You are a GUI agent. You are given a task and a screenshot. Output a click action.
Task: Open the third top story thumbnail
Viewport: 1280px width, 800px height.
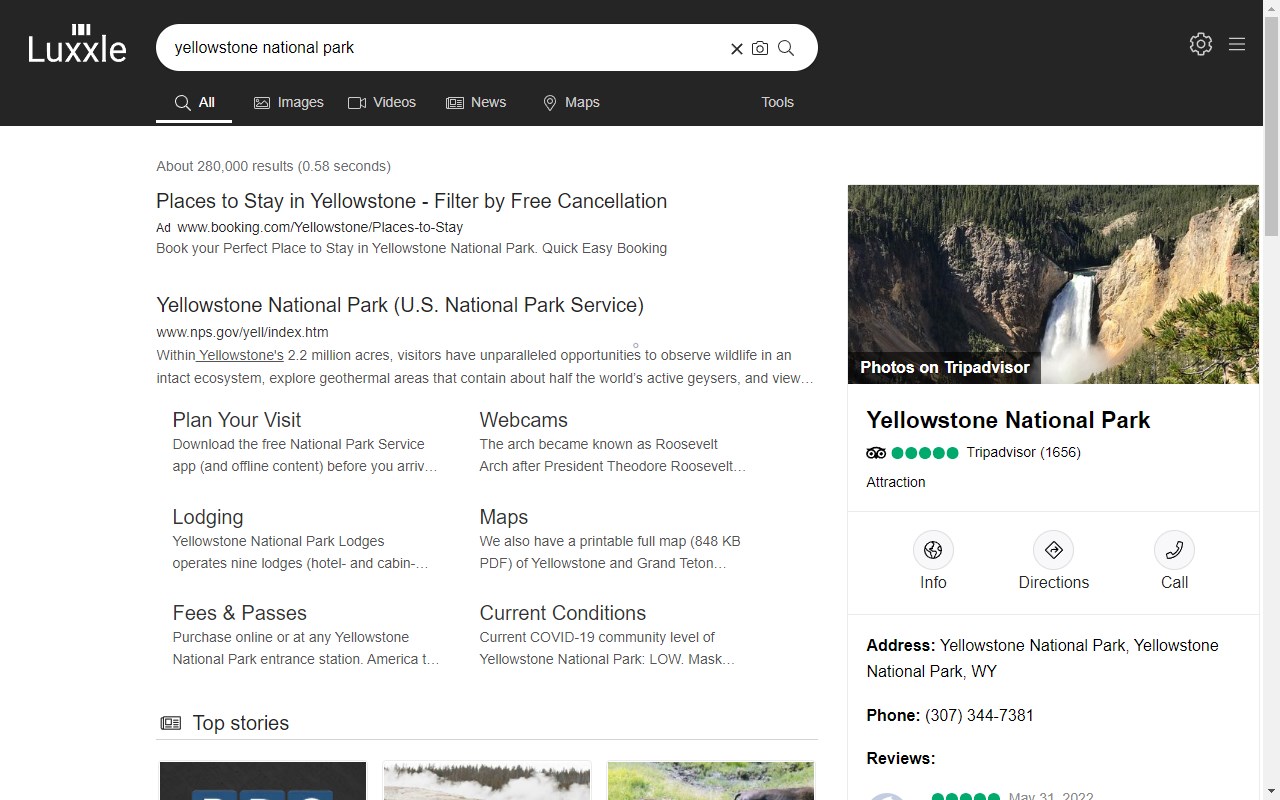coord(711,781)
